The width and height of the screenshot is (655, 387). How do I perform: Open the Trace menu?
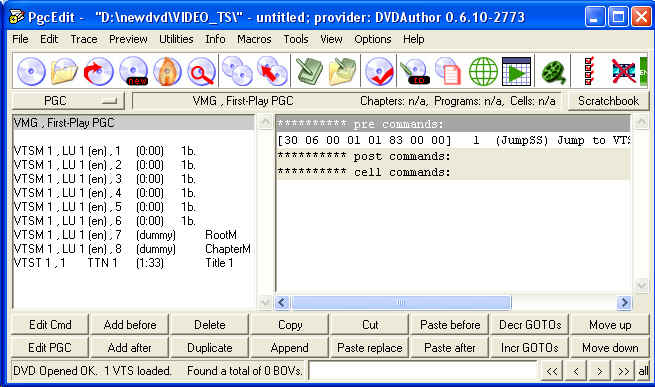pos(84,39)
